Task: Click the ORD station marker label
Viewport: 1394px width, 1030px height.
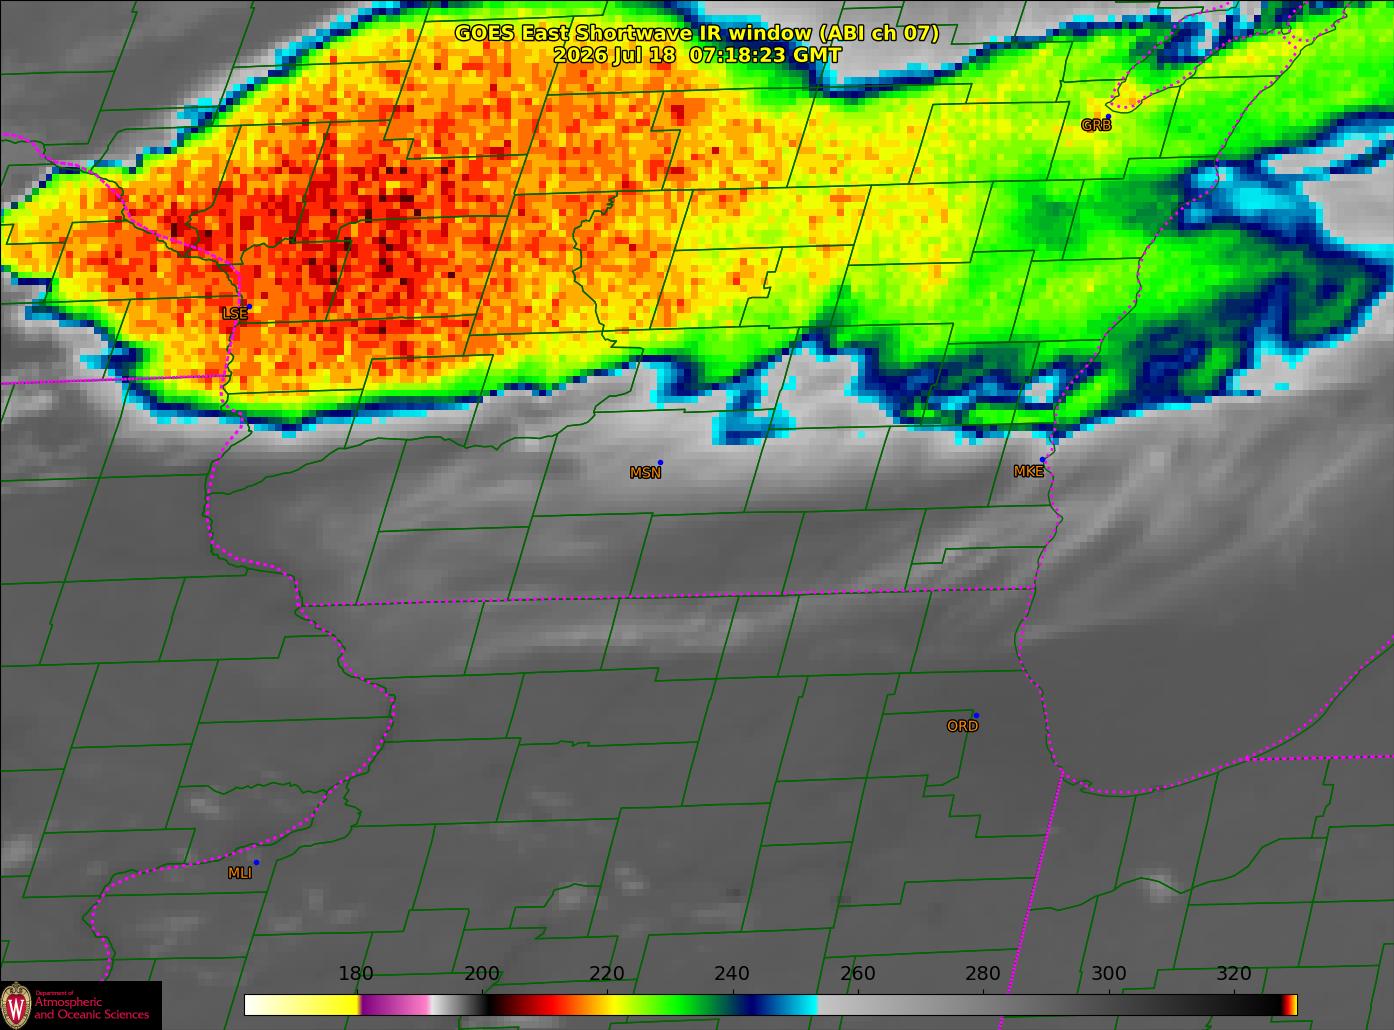Action: pyautogui.click(x=962, y=726)
